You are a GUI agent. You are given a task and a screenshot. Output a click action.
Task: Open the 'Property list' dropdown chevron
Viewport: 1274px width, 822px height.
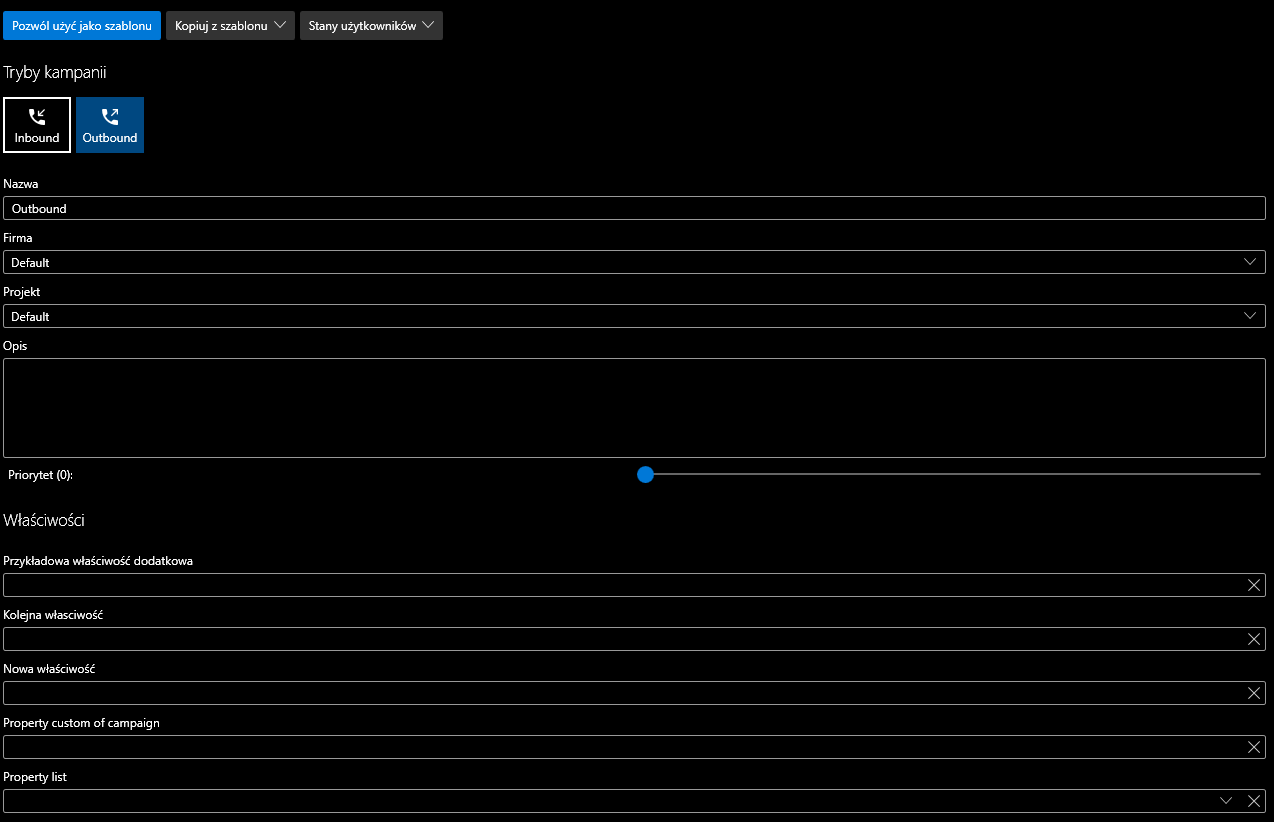point(1226,801)
